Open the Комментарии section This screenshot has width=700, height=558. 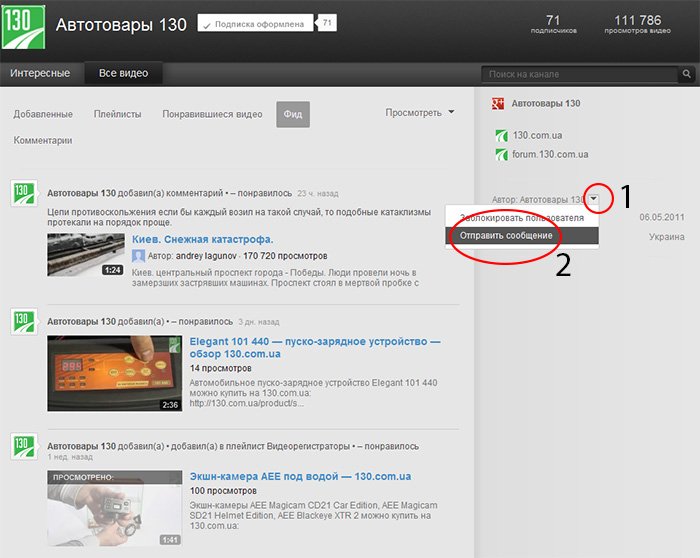pyautogui.click(x=42, y=140)
